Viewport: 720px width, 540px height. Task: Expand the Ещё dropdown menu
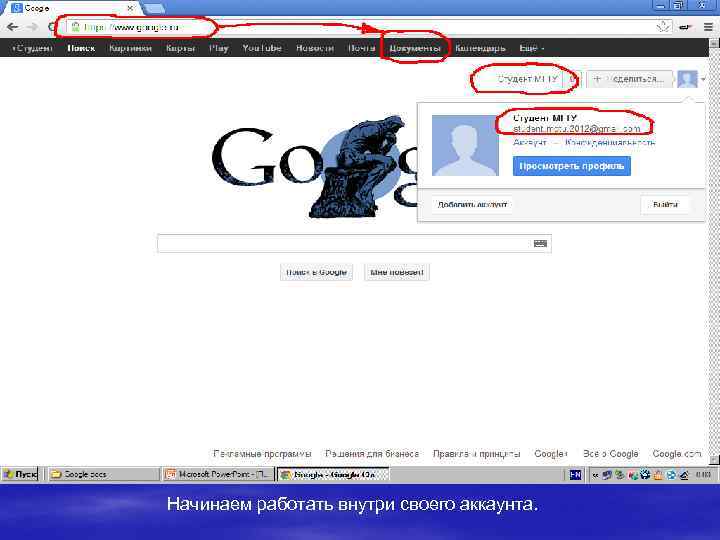532,48
